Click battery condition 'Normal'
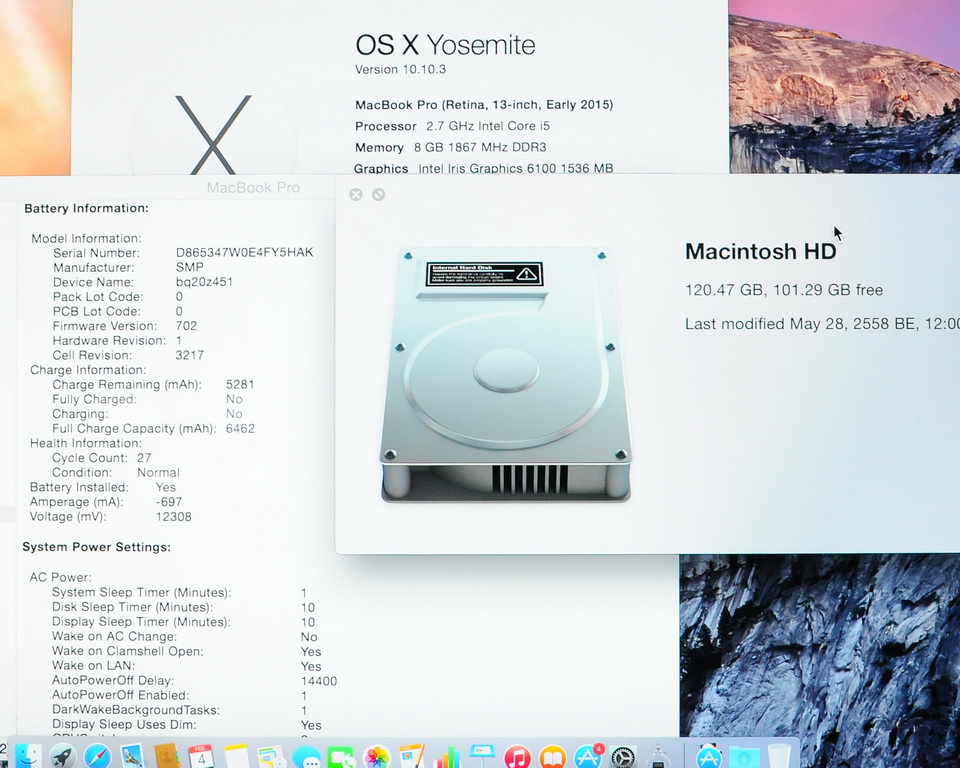This screenshot has height=768, width=960. (x=158, y=473)
